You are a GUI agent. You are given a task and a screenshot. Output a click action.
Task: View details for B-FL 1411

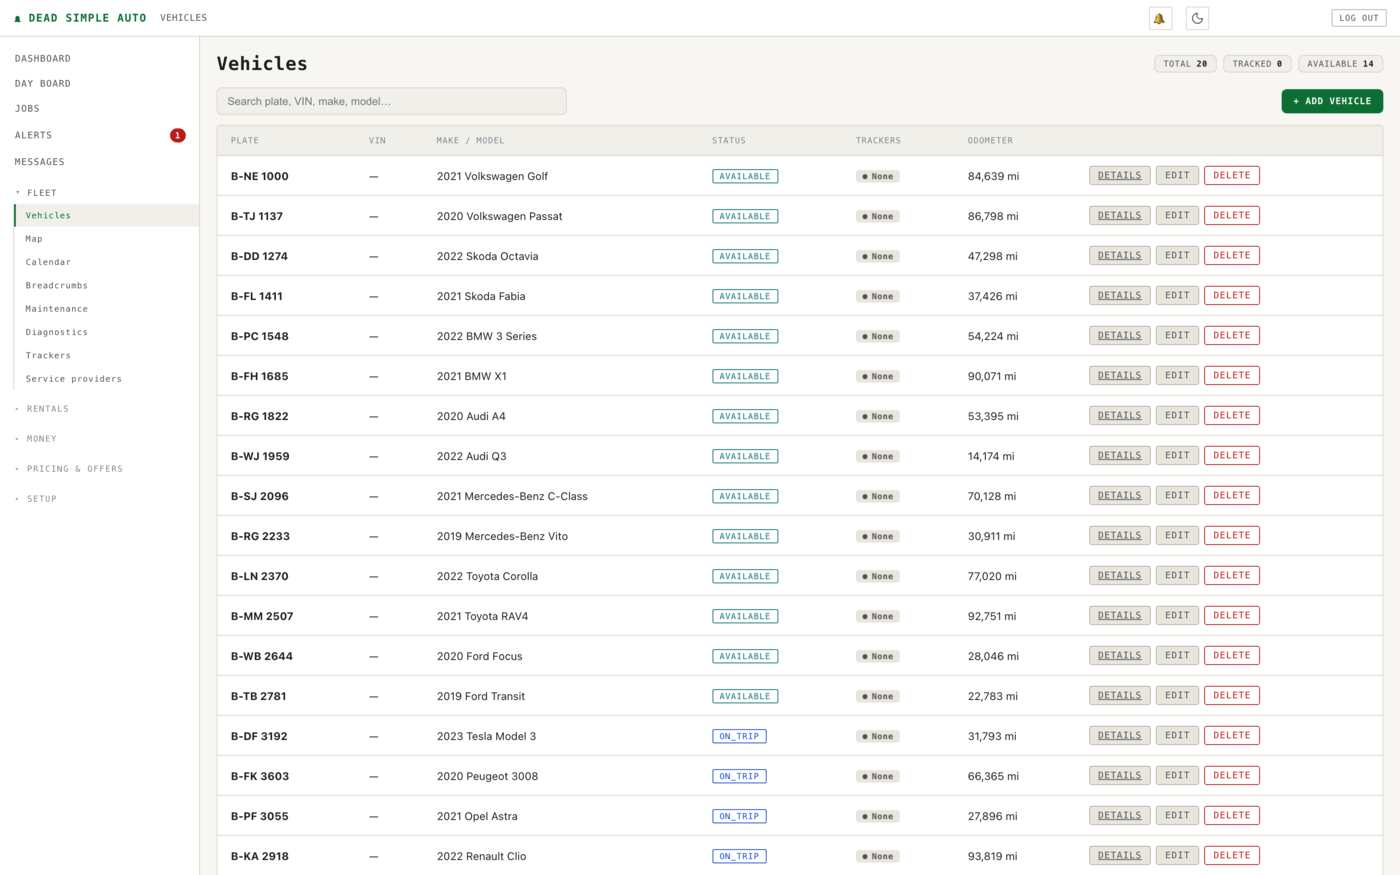click(1119, 295)
